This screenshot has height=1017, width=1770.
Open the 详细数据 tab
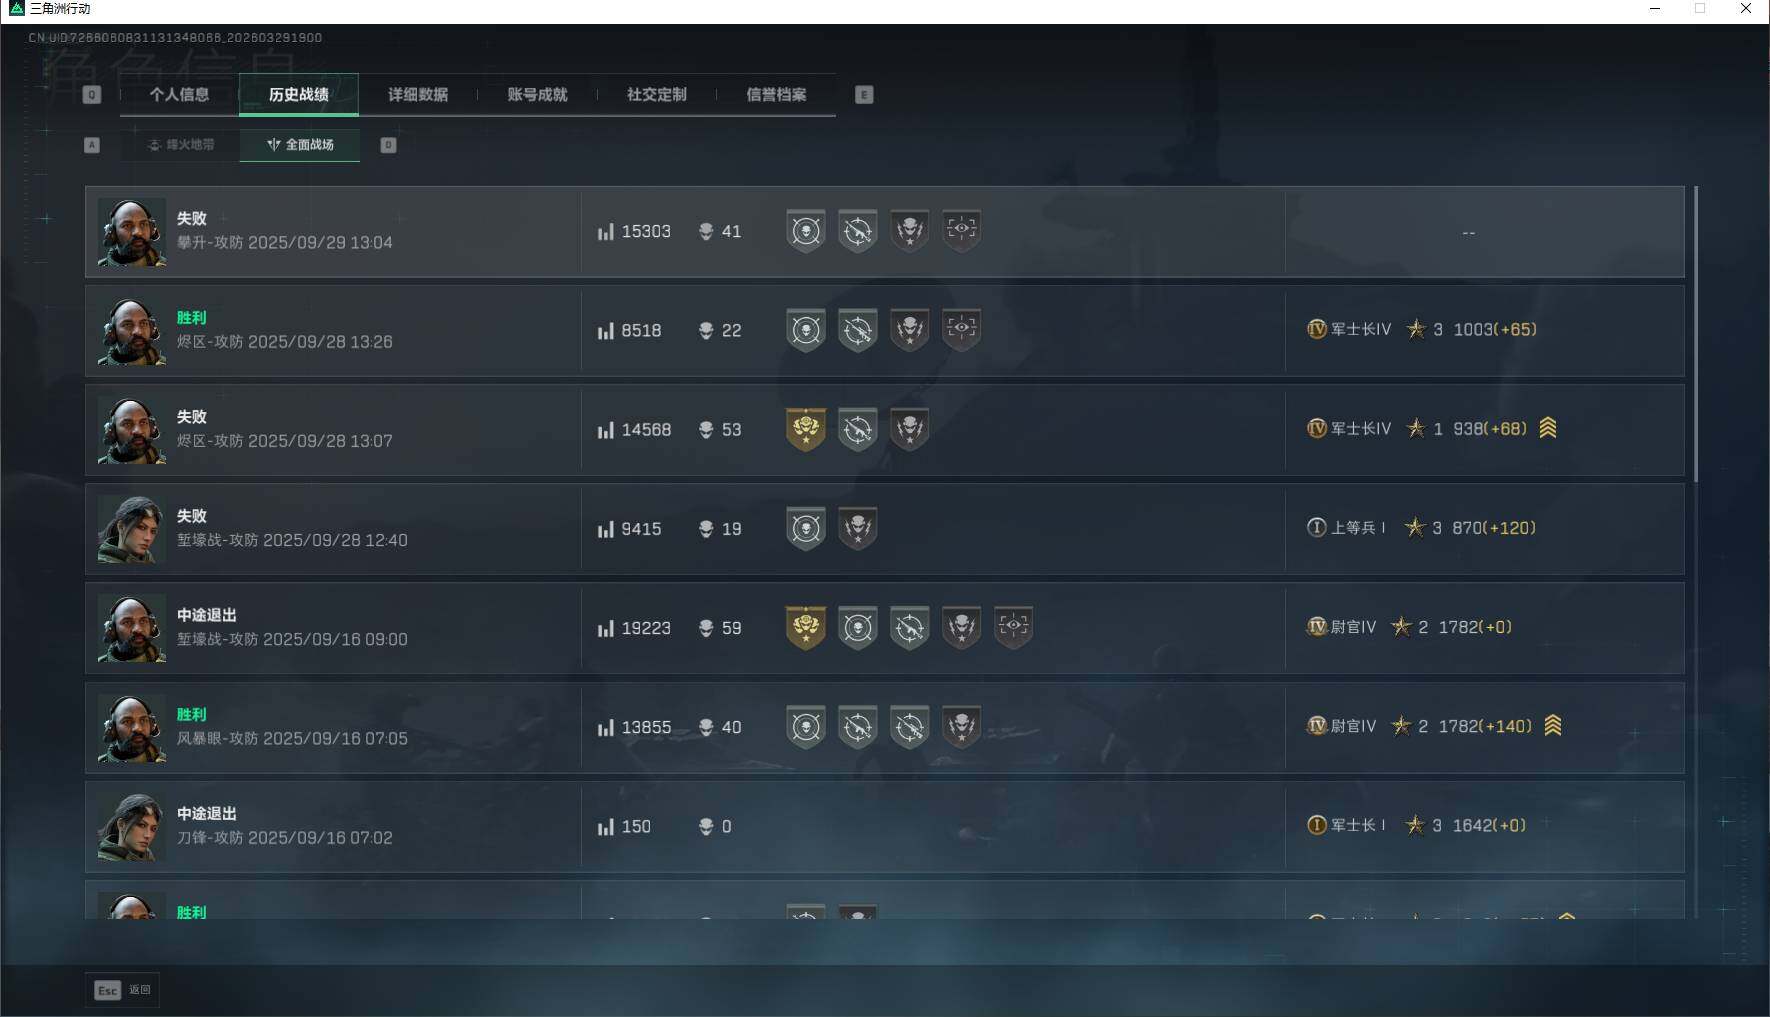[418, 95]
